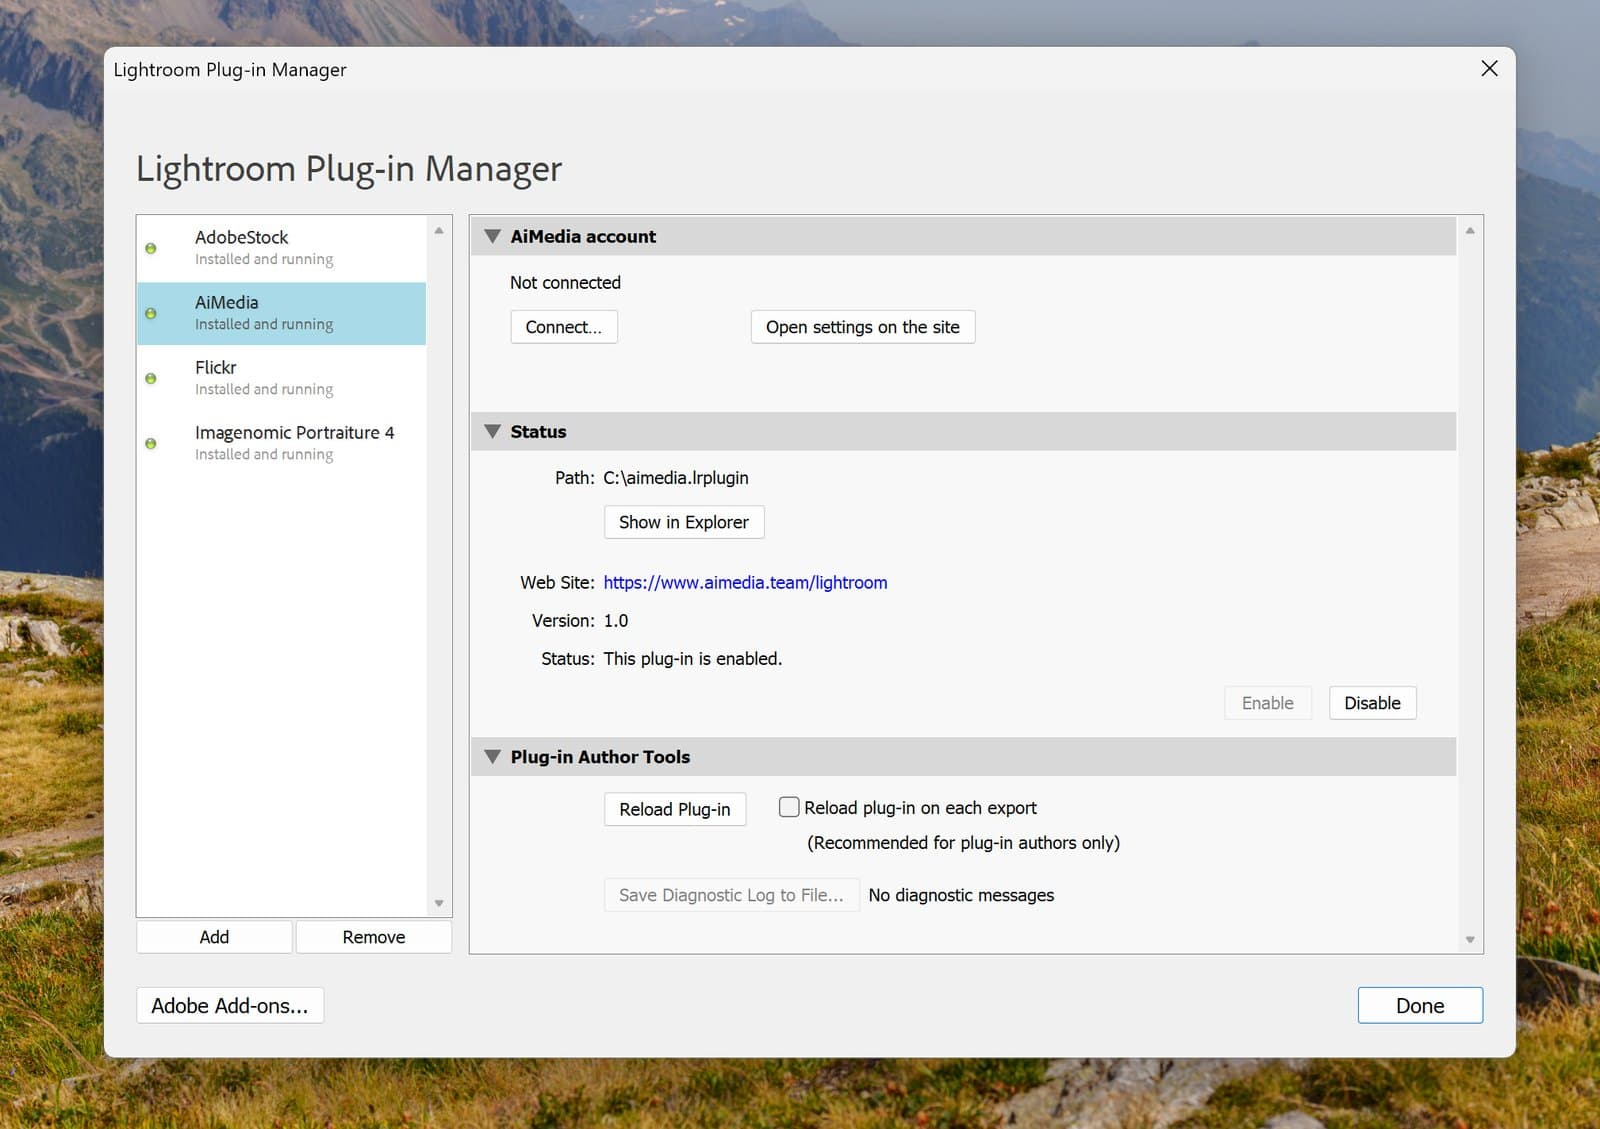Viewport: 1600px width, 1129px height.
Task: Select the Flickr plug-in in the list
Action: click(281, 378)
